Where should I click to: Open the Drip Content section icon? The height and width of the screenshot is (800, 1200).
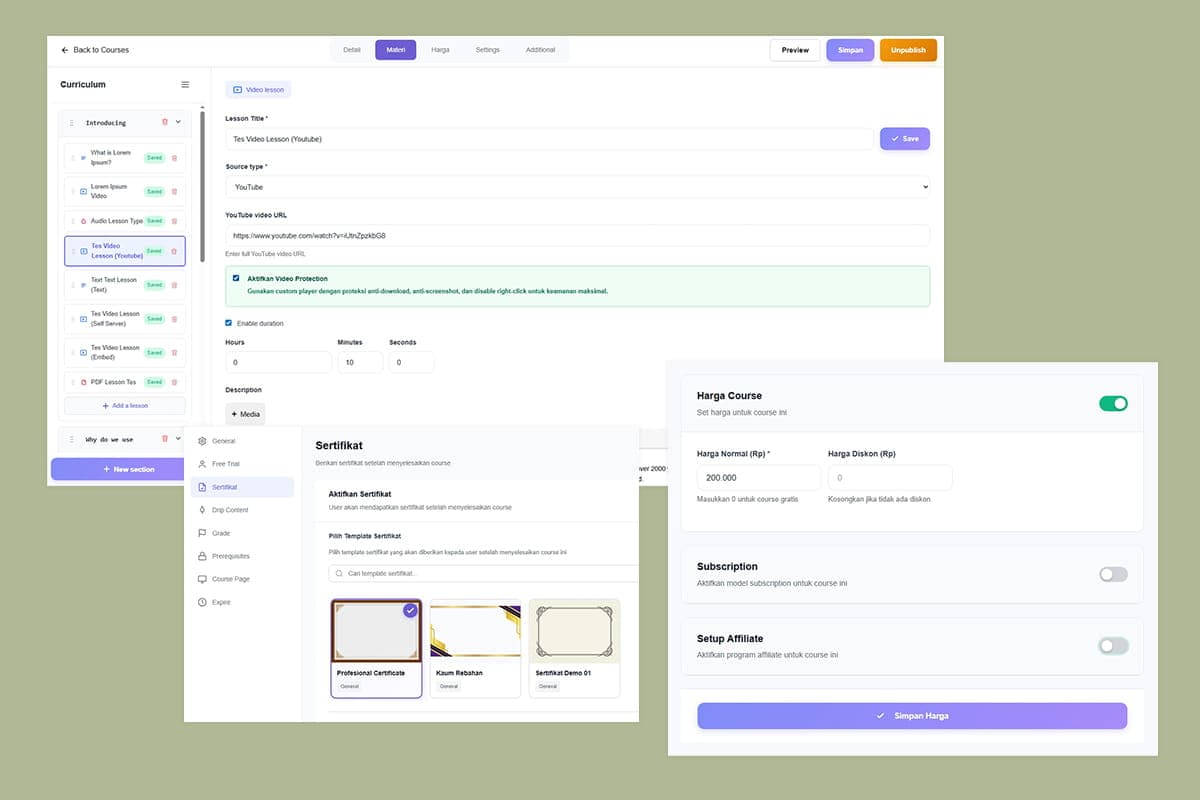coord(203,510)
